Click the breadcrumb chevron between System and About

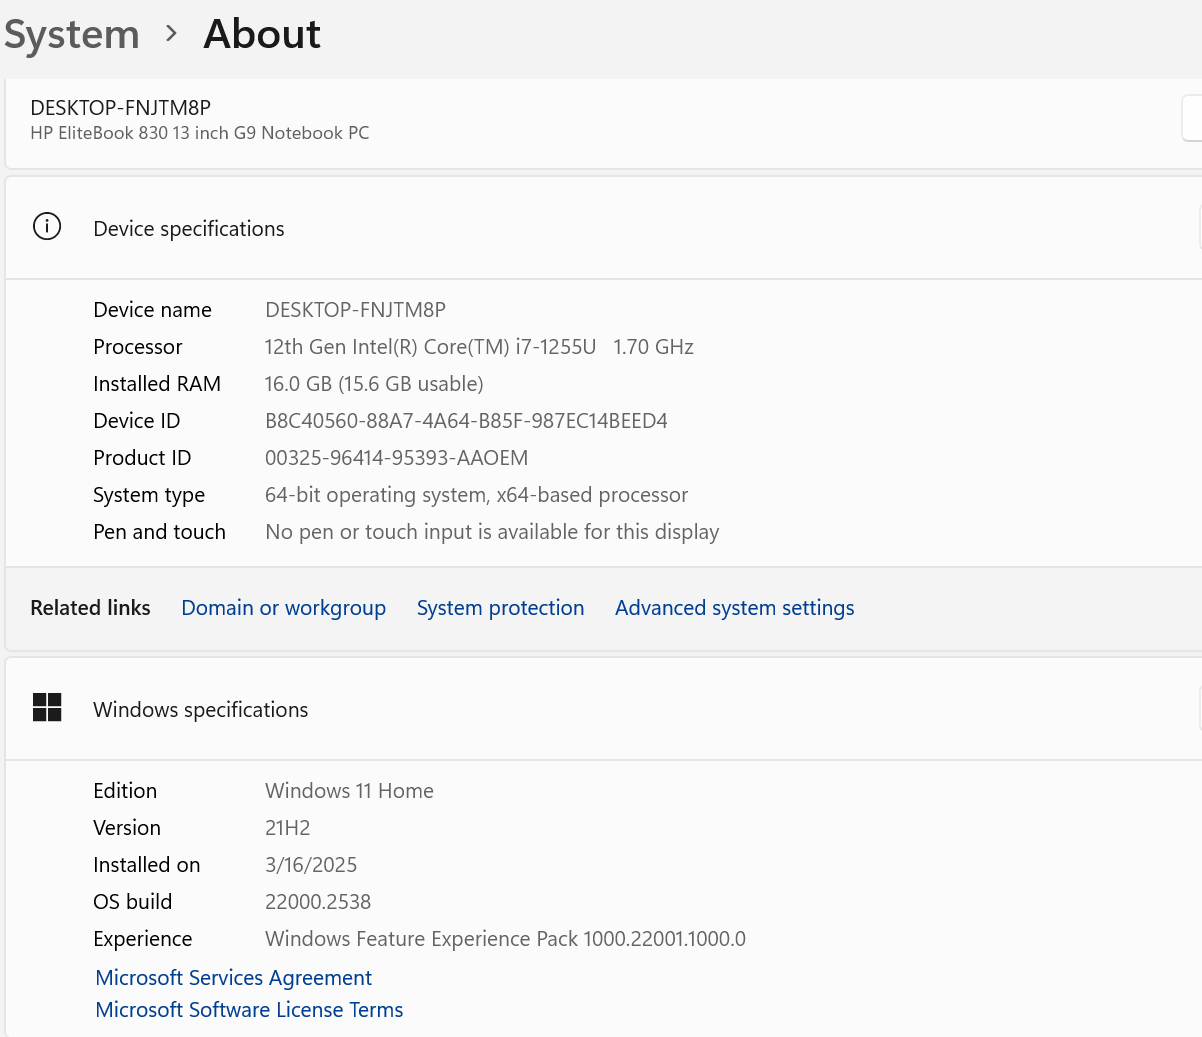point(171,34)
